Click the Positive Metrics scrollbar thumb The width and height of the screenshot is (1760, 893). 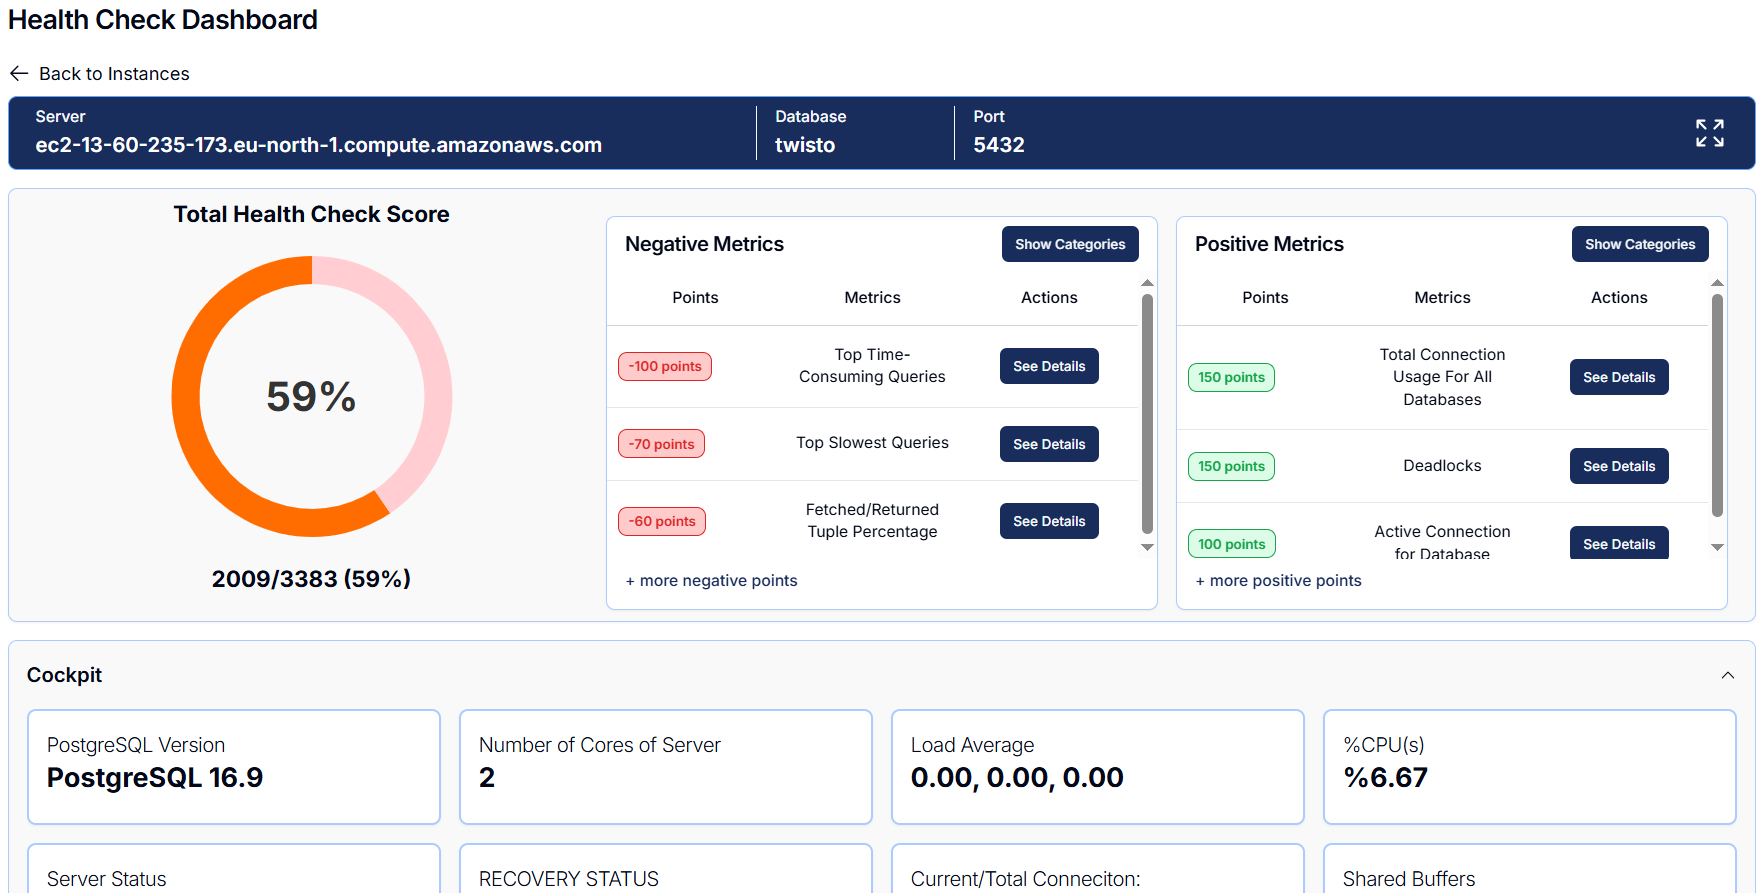coord(1717,405)
